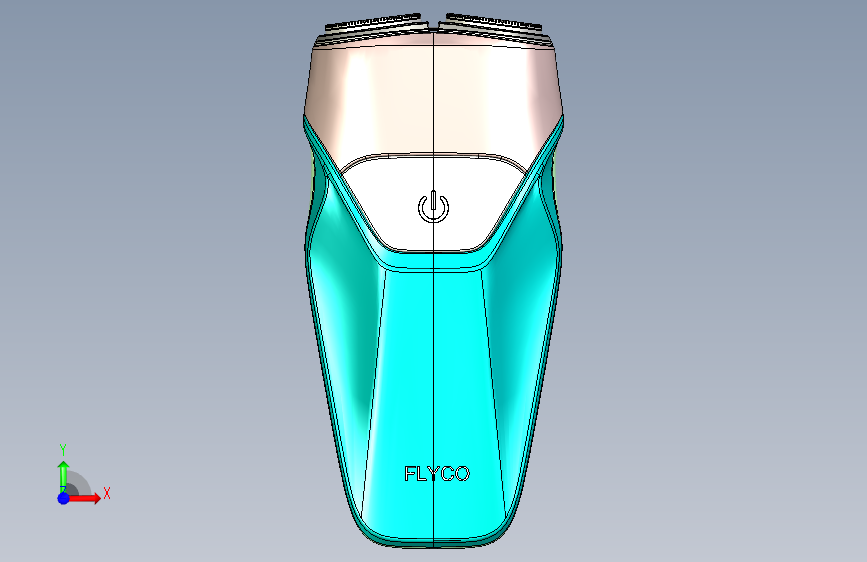Select the power symbol on the shaver
Viewport: 867px width, 562px height.
pyautogui.click(x=434, y=207)
